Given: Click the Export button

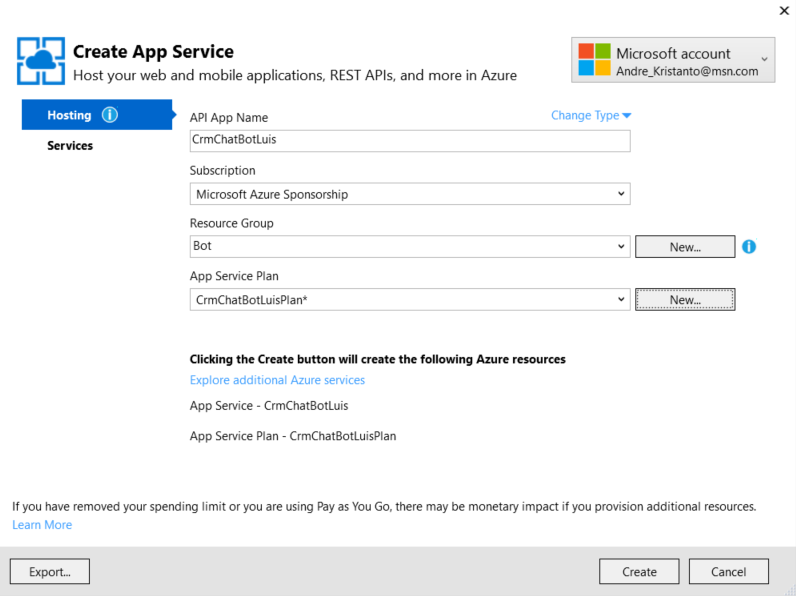Looking at the screenshot, I should tap(50, 572).
